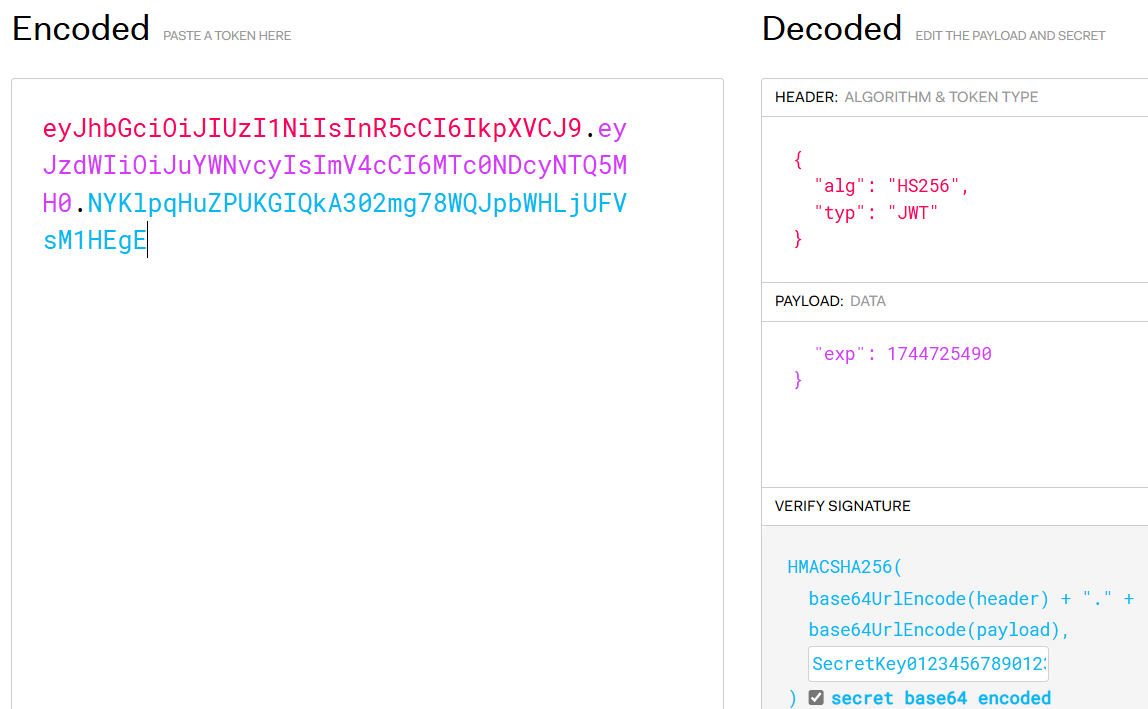Click the red JWT header segment of token

pos(312,128)
